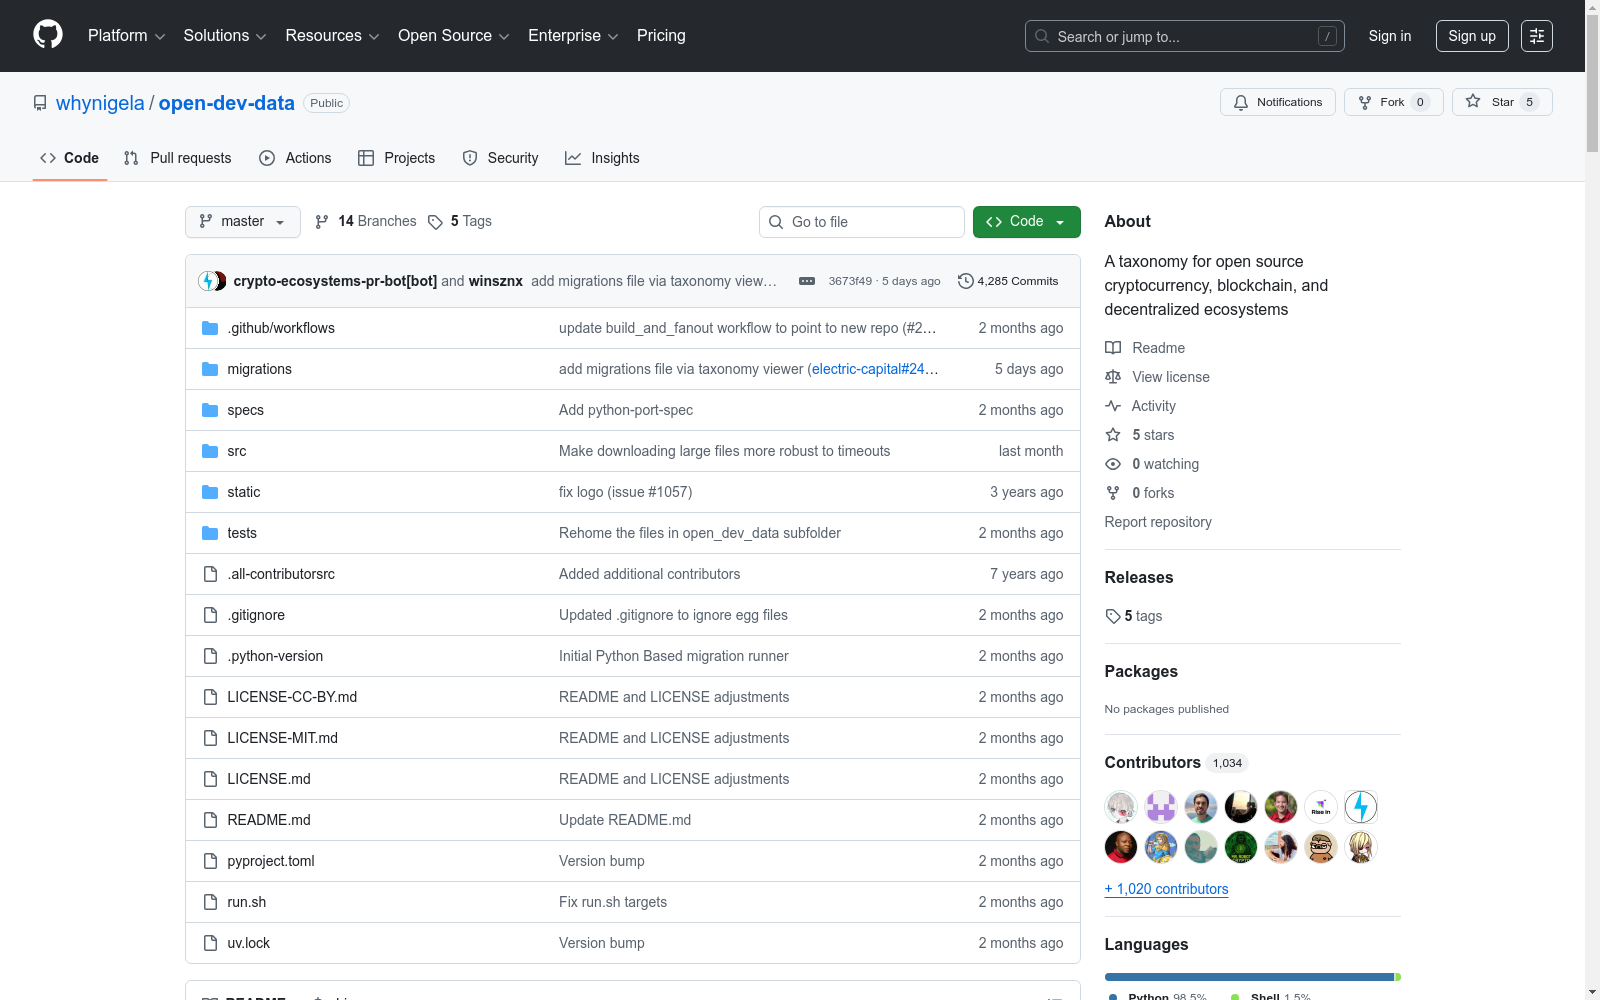Screen dimensions: 1600x1000
Task: Open commit 3673f49 link
Action: pyautogui.click(x=850, y=281)
